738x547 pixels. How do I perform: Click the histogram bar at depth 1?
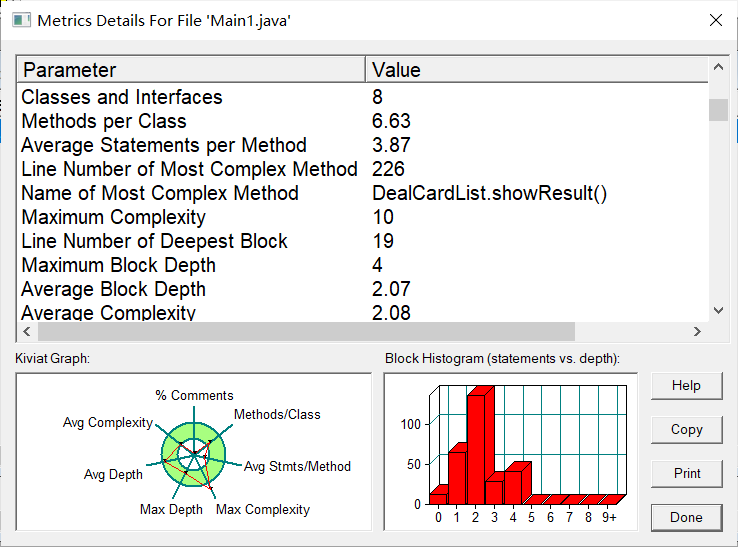[457, 478]
